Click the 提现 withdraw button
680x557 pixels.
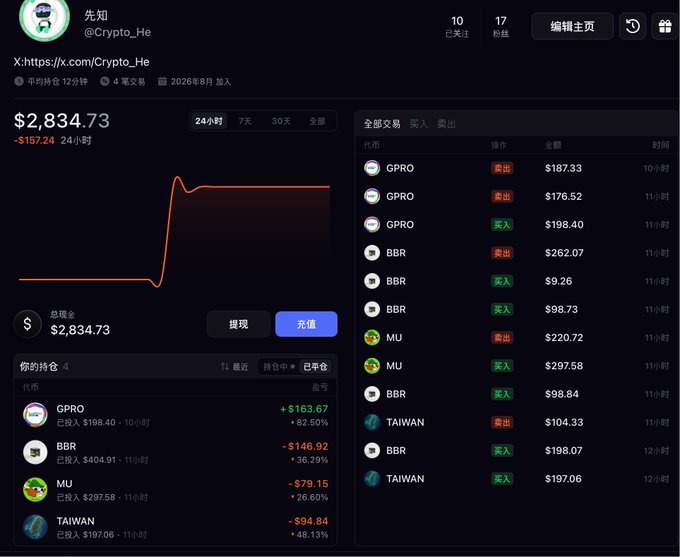(x=239, y=324)
